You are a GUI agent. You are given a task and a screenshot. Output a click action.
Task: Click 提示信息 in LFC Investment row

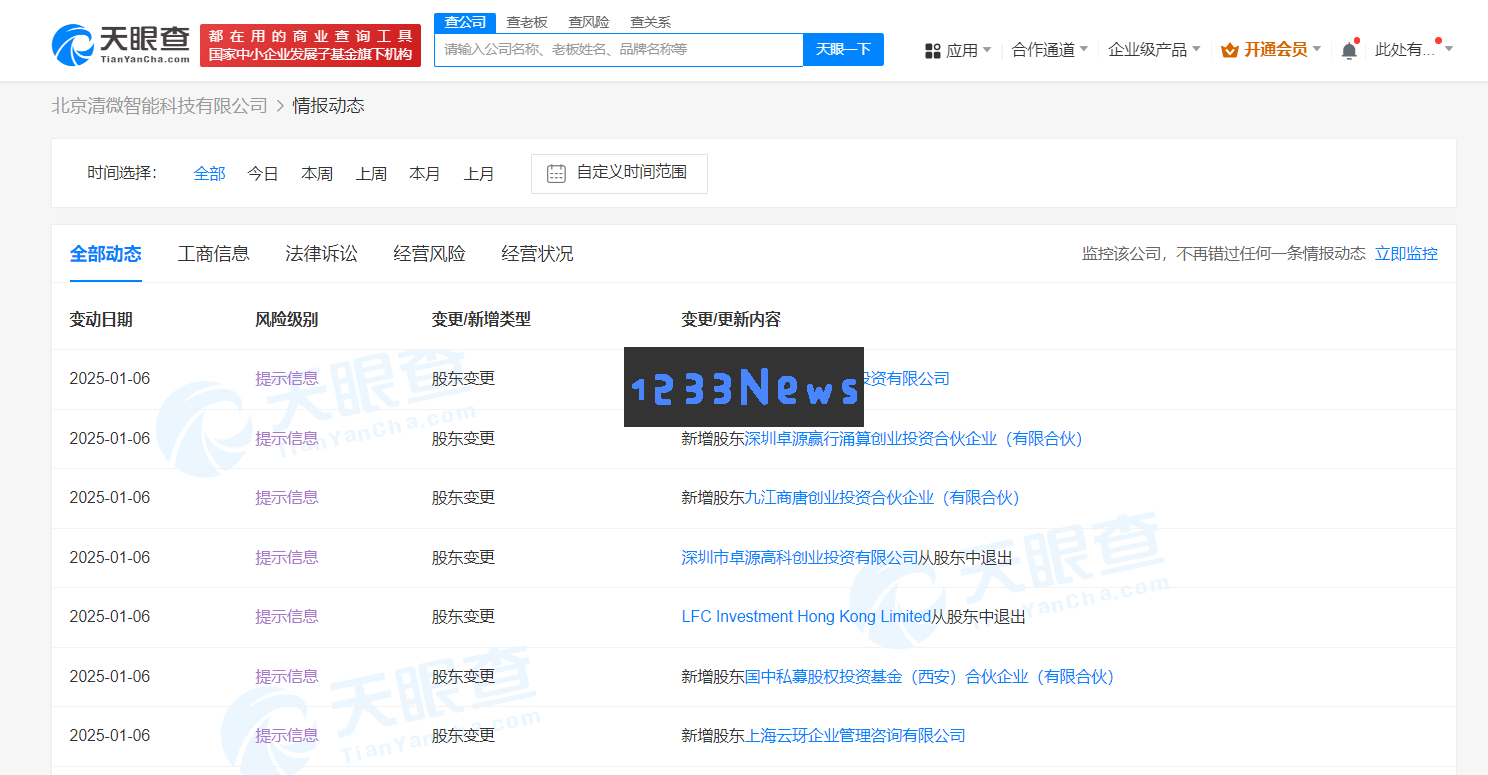287,617
